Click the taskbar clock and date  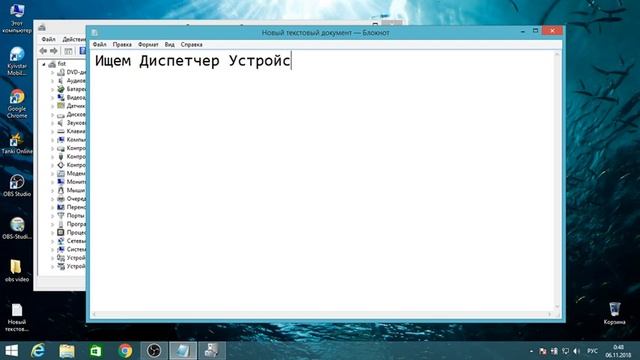(x=618, y=351)
